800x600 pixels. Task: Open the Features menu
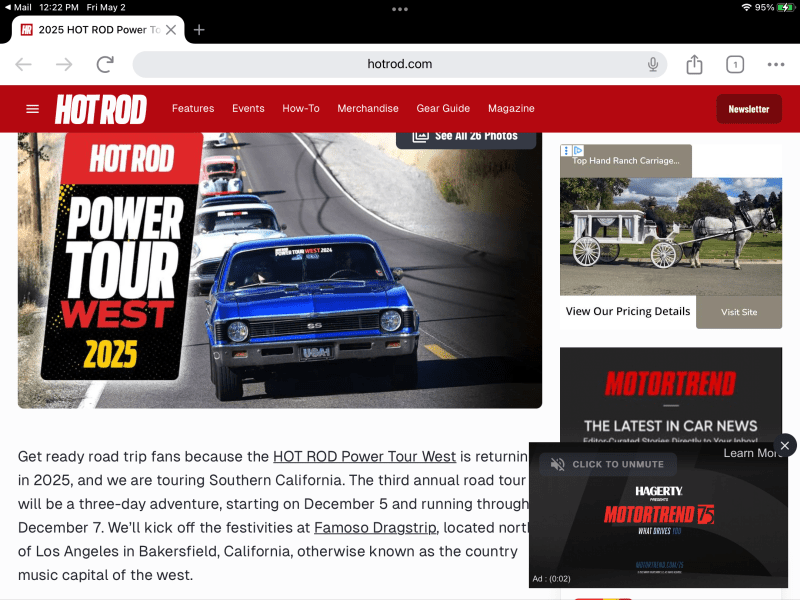[x=193, y=108]
